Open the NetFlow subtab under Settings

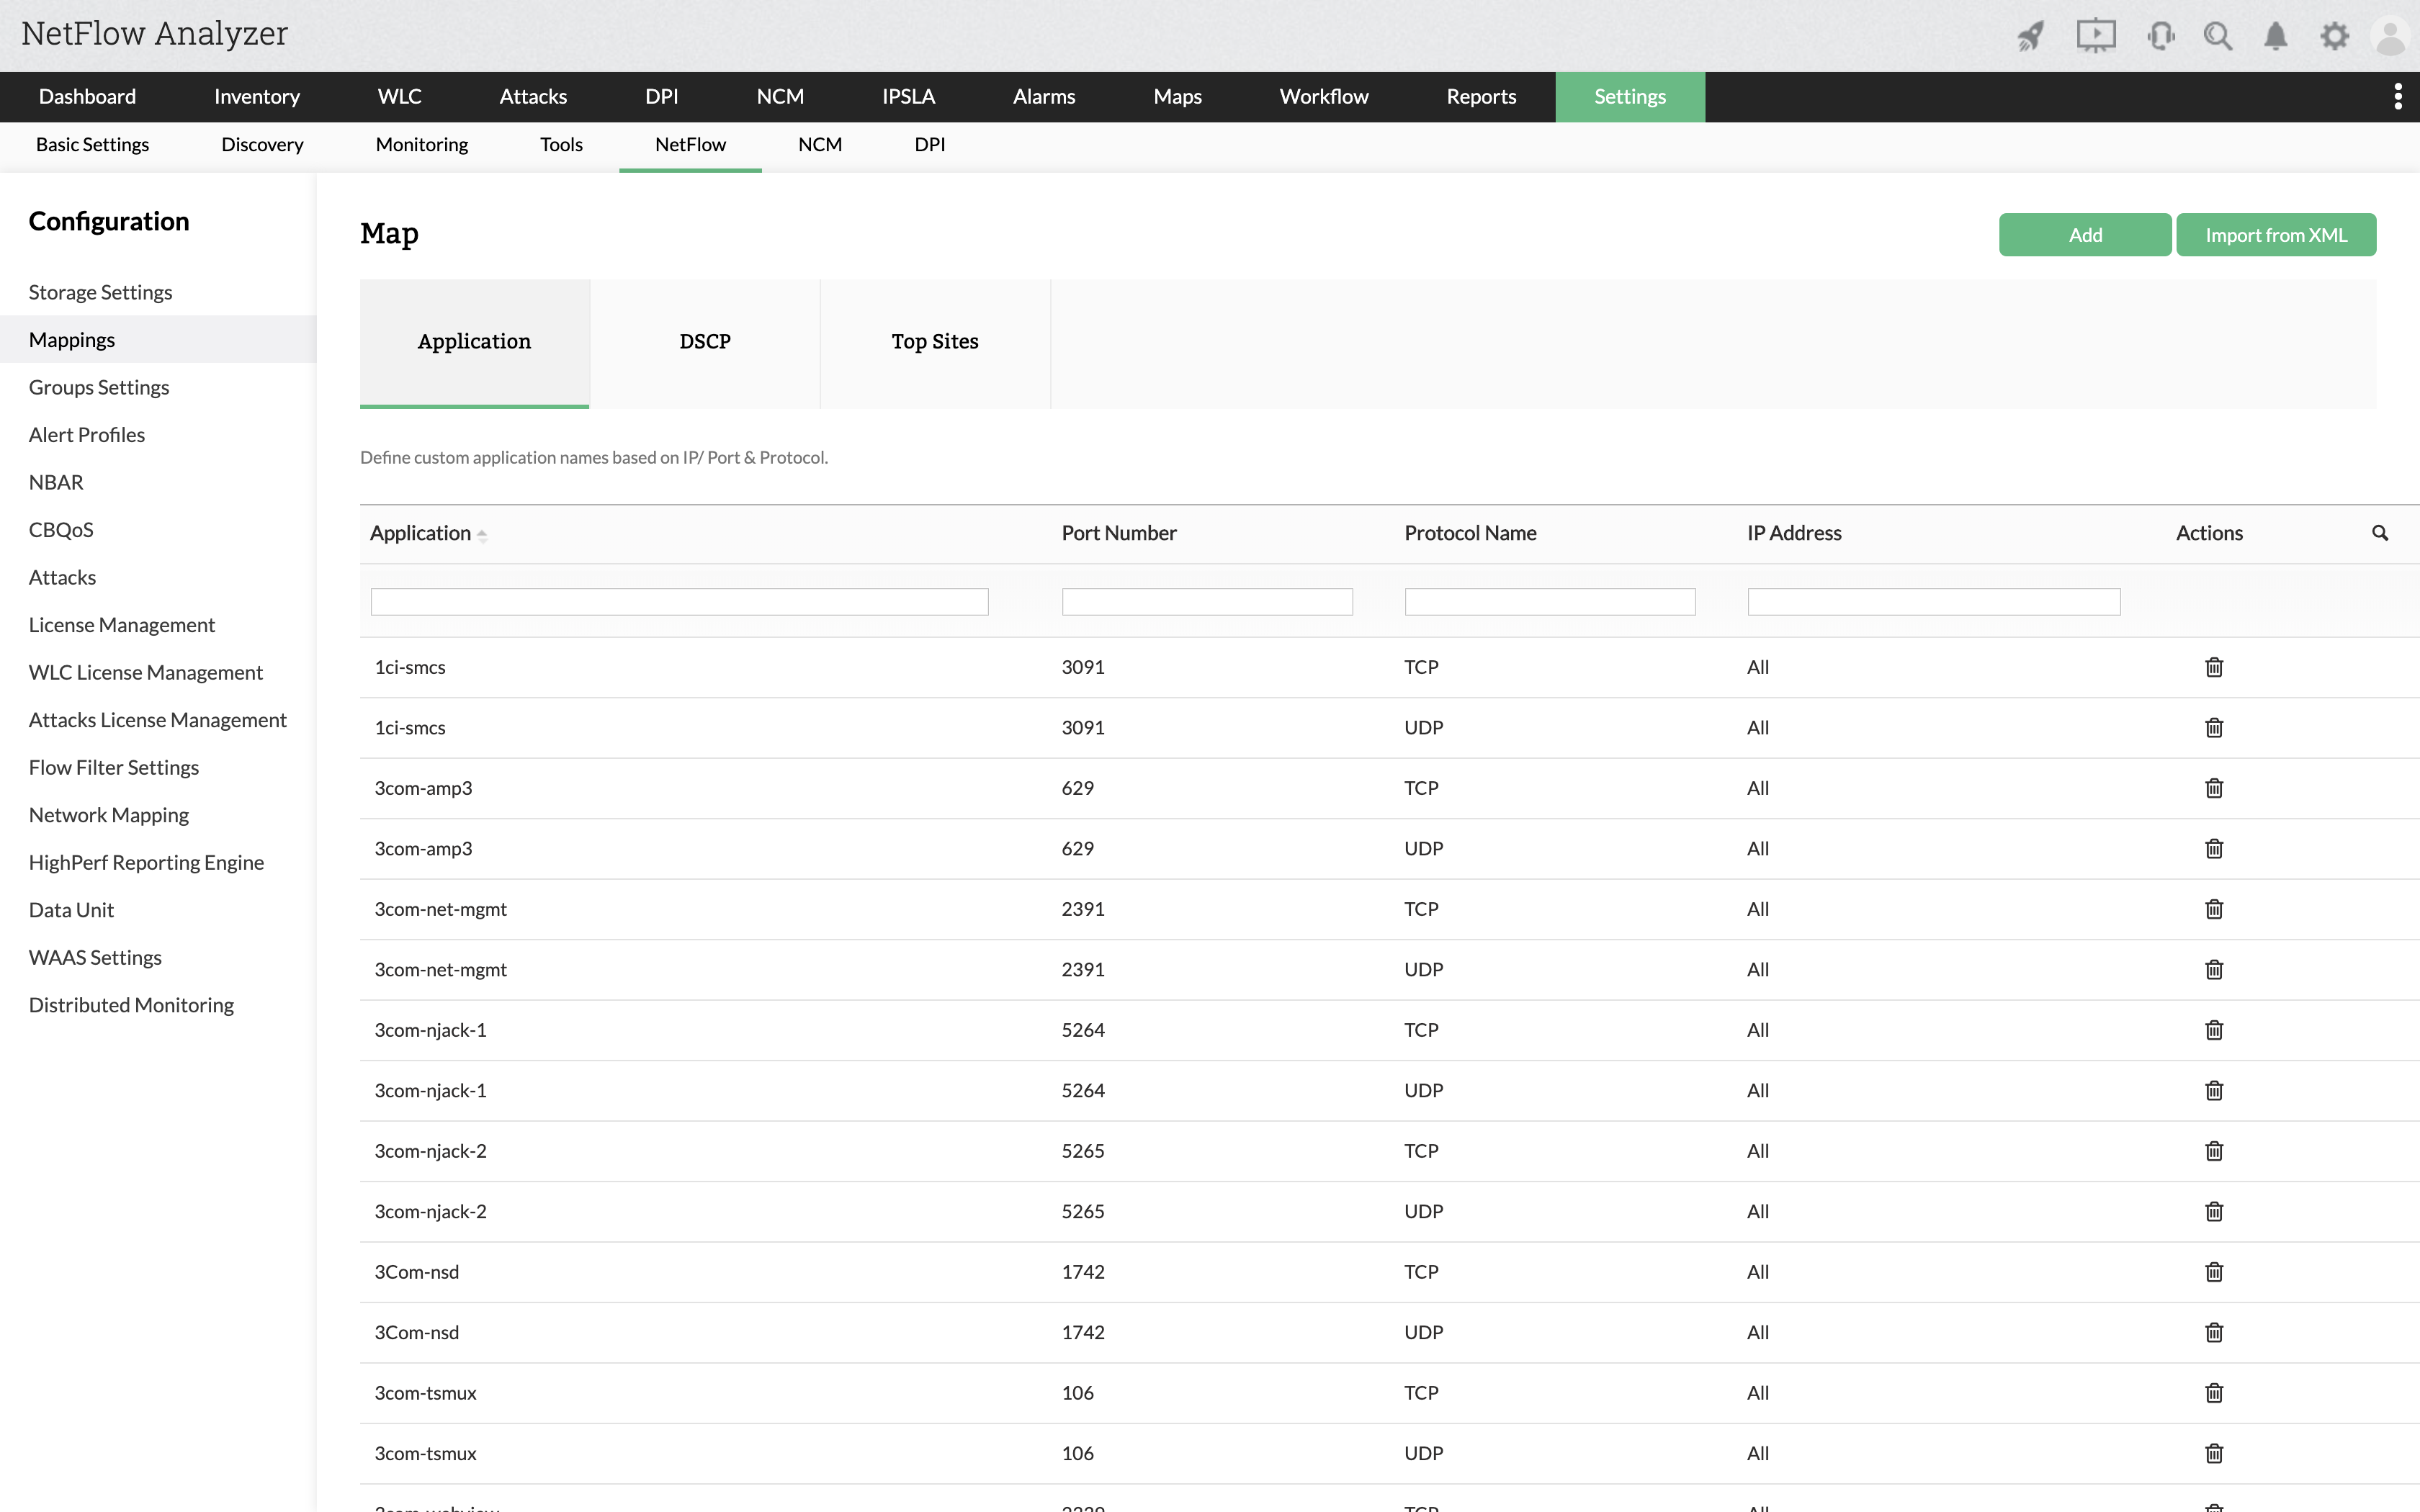click(x=690, y=144)
